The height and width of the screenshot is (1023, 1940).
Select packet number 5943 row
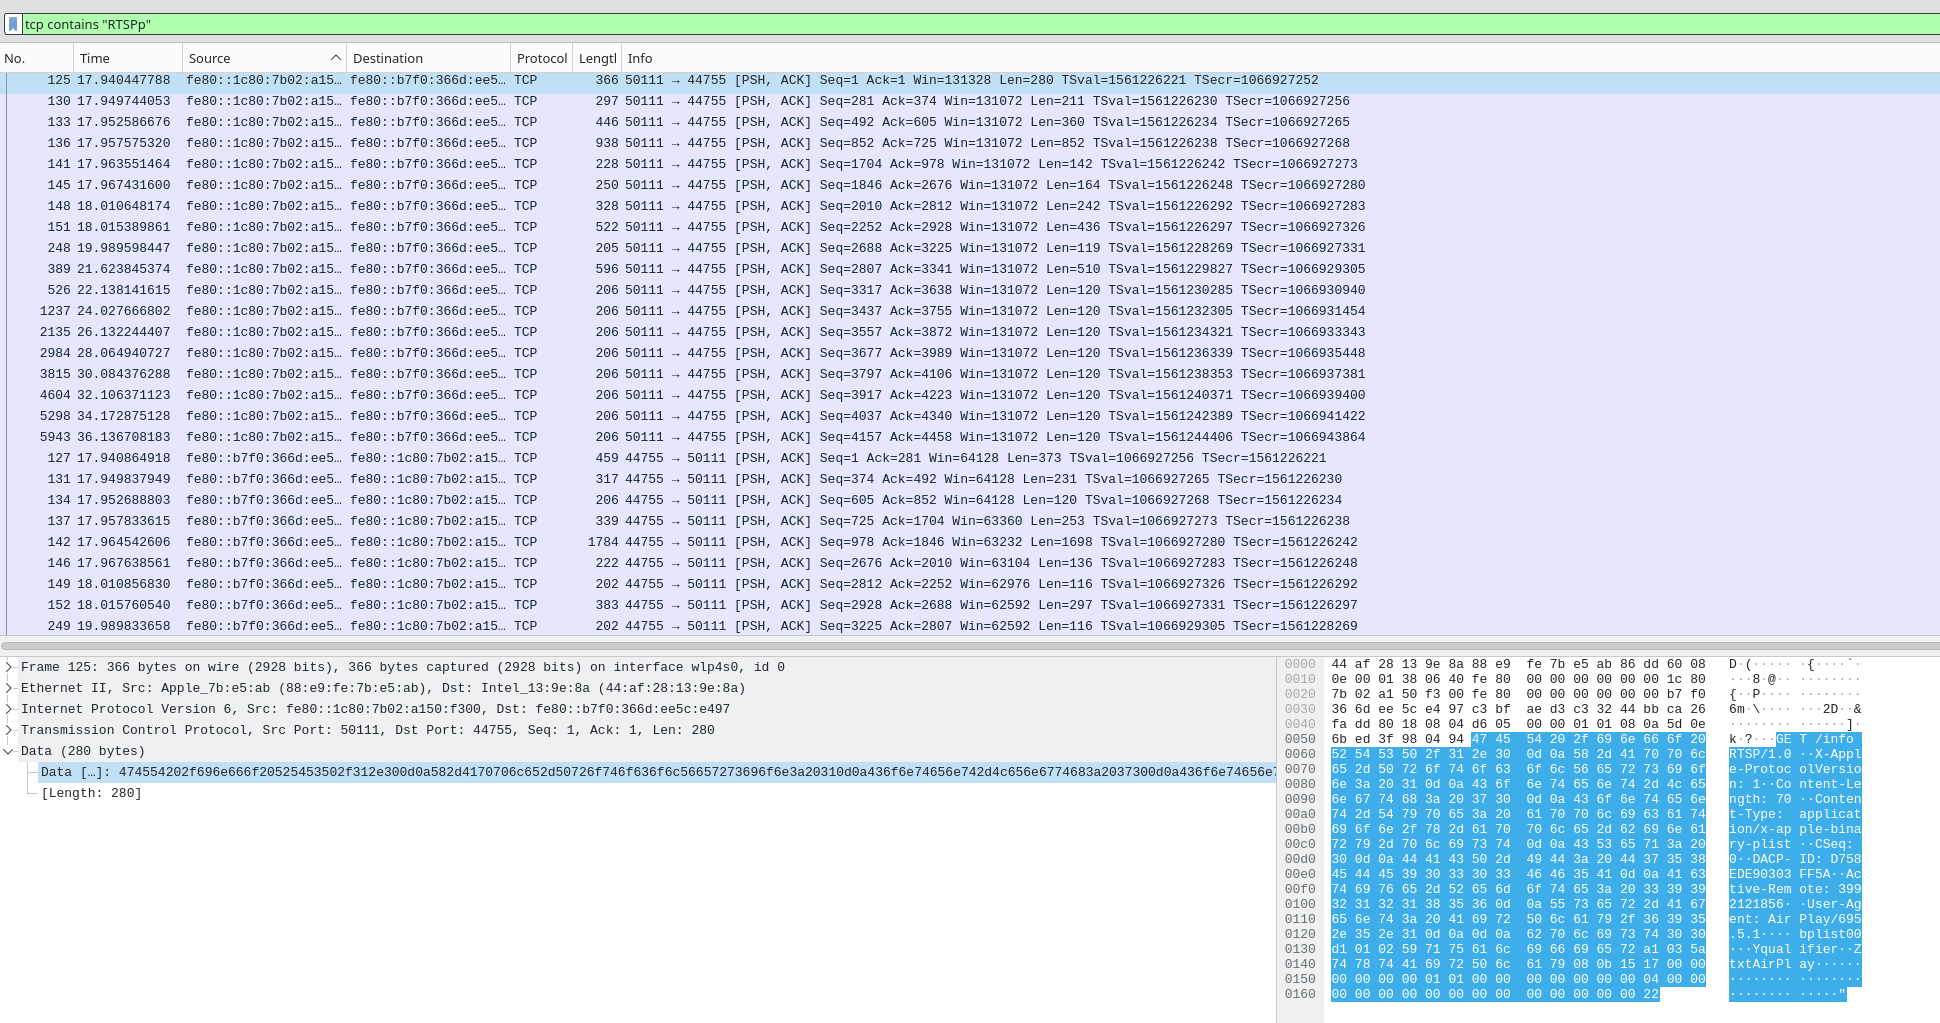[970, 437]
